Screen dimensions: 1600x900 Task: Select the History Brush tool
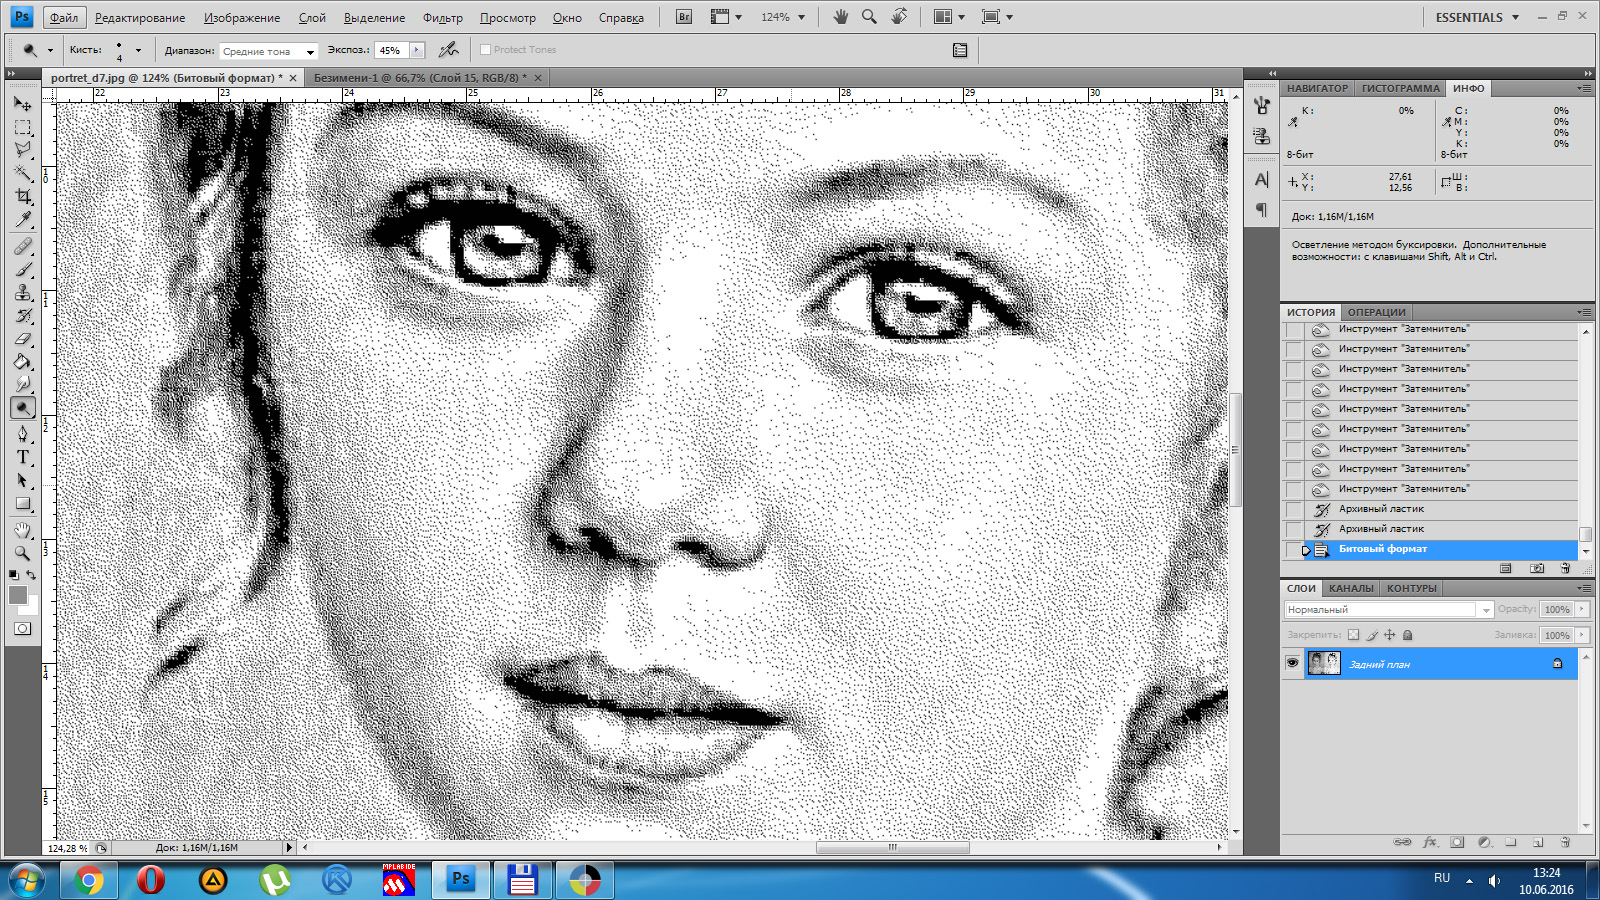click(x=22, y=316)
